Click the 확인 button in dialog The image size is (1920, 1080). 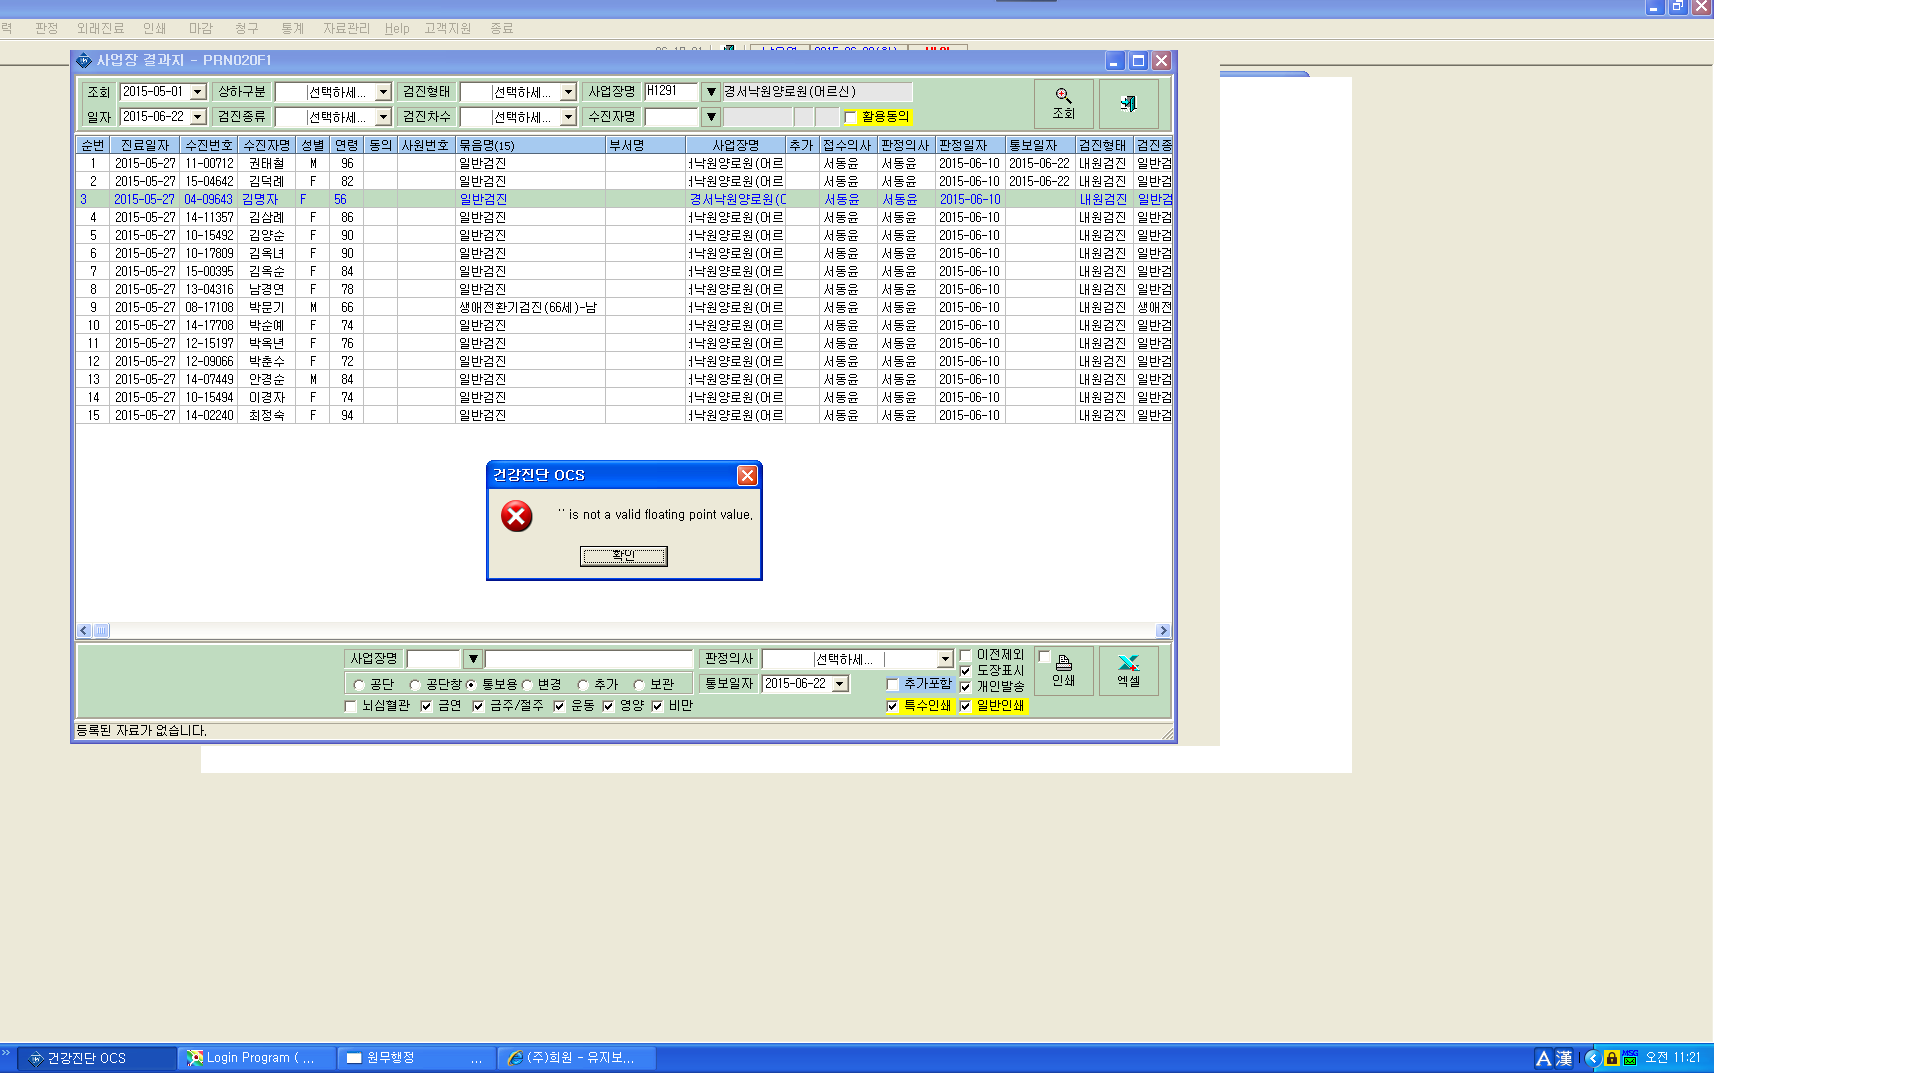pos(624,556)
